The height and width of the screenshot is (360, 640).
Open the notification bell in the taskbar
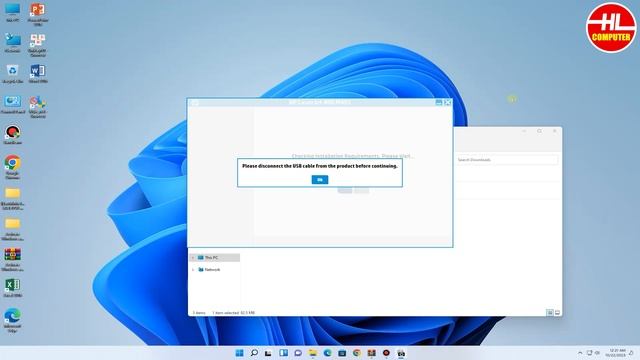coord(631,353)
